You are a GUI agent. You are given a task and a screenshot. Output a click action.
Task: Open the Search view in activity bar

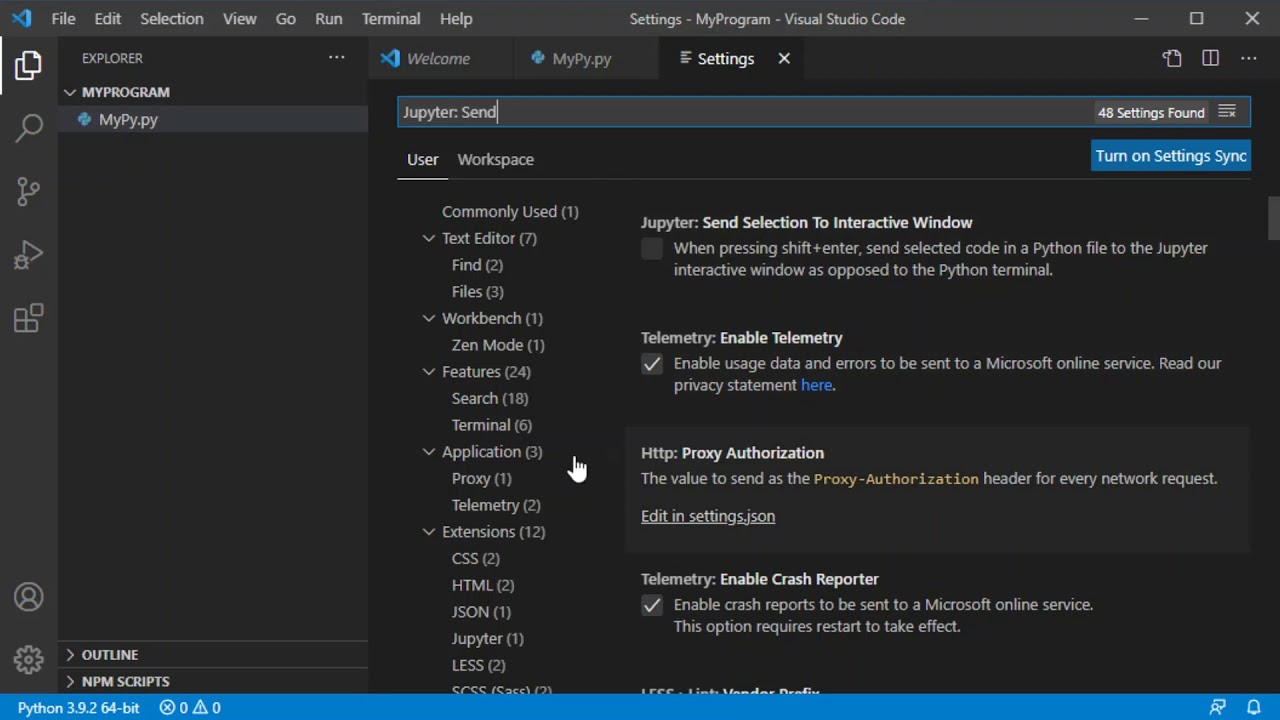28,128
